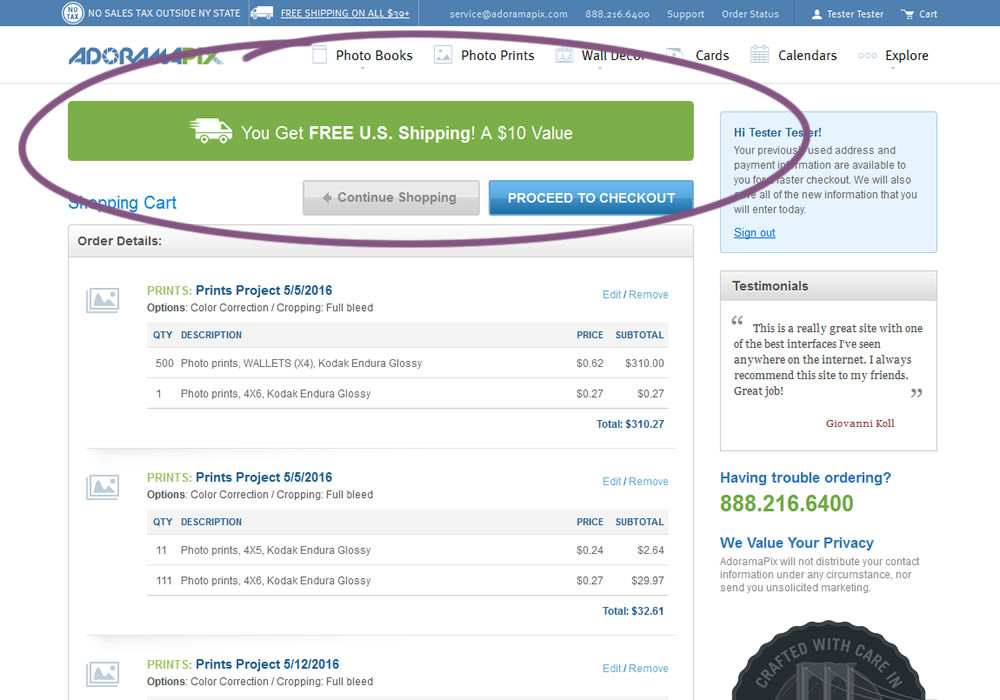Click the No Tax badge icon
This screenshot has width=1000, height=700.
(73, 13)
